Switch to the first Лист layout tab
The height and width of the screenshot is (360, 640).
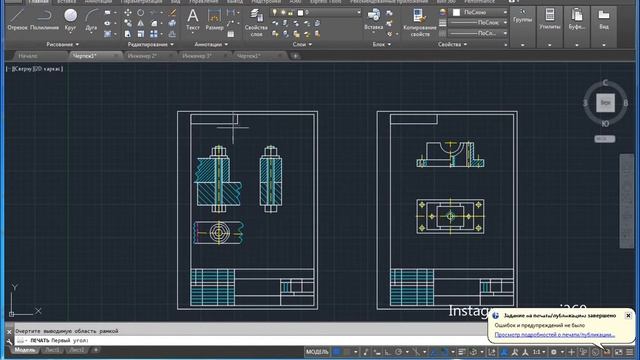(x=52, y=350)
